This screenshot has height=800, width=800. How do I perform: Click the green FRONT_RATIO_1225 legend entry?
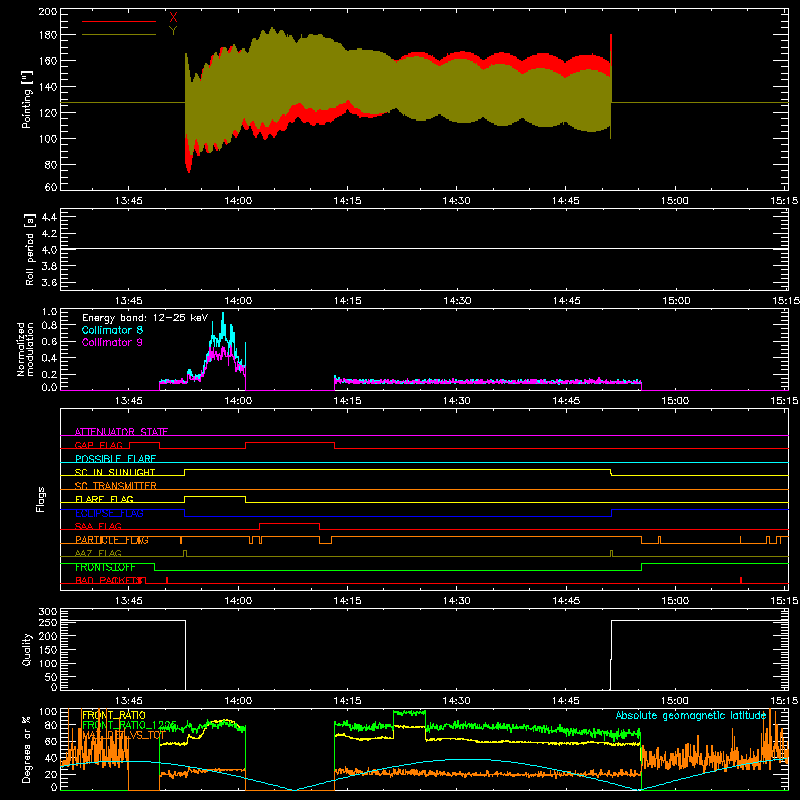click(x=129, y=724)
